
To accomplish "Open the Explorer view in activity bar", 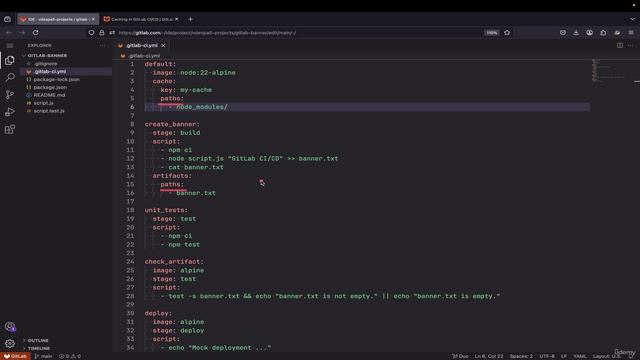I will point(10,60).
